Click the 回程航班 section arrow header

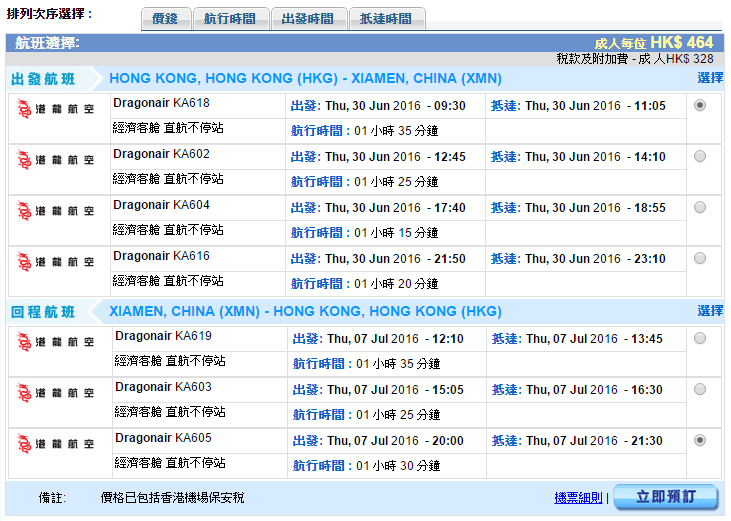pos(50,312)
